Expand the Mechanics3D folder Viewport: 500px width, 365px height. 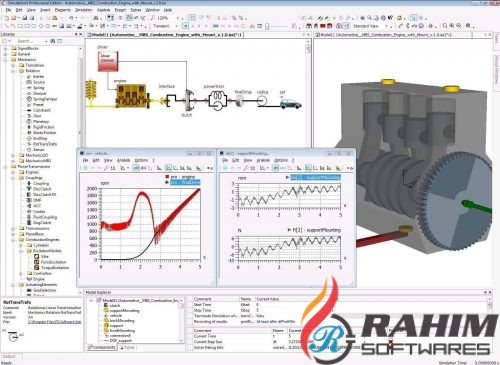coord(13,155)
